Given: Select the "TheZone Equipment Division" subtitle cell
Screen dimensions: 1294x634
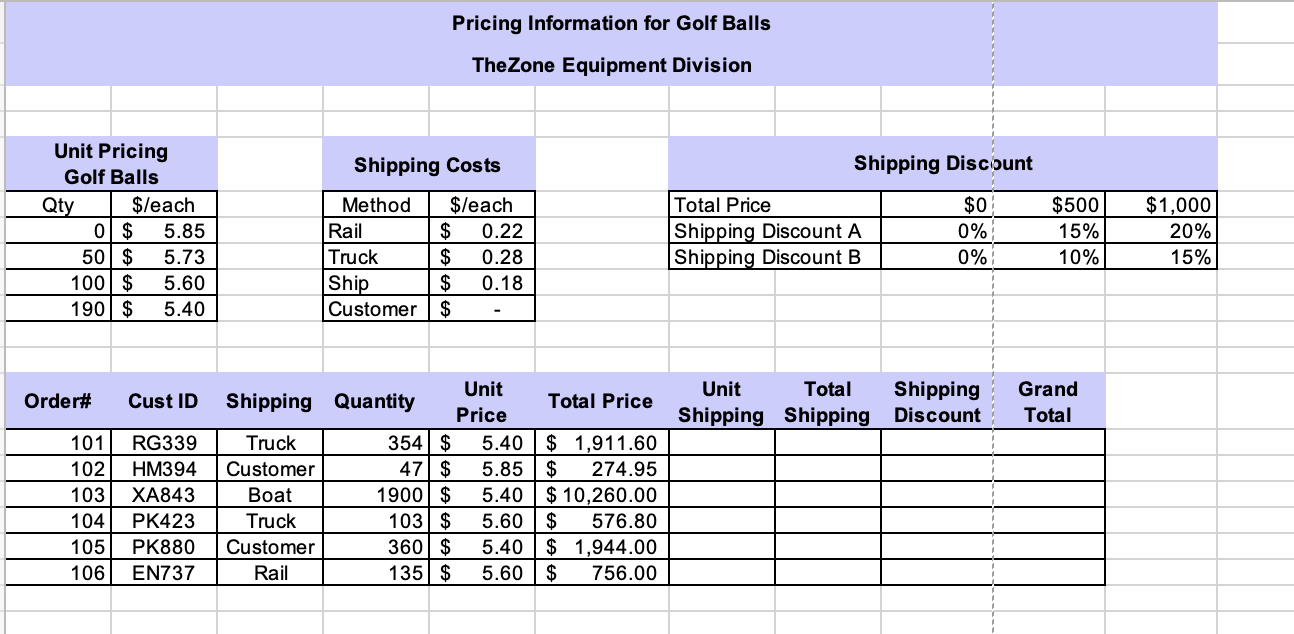Looking at the screenshot, I should tap(611, 66).
